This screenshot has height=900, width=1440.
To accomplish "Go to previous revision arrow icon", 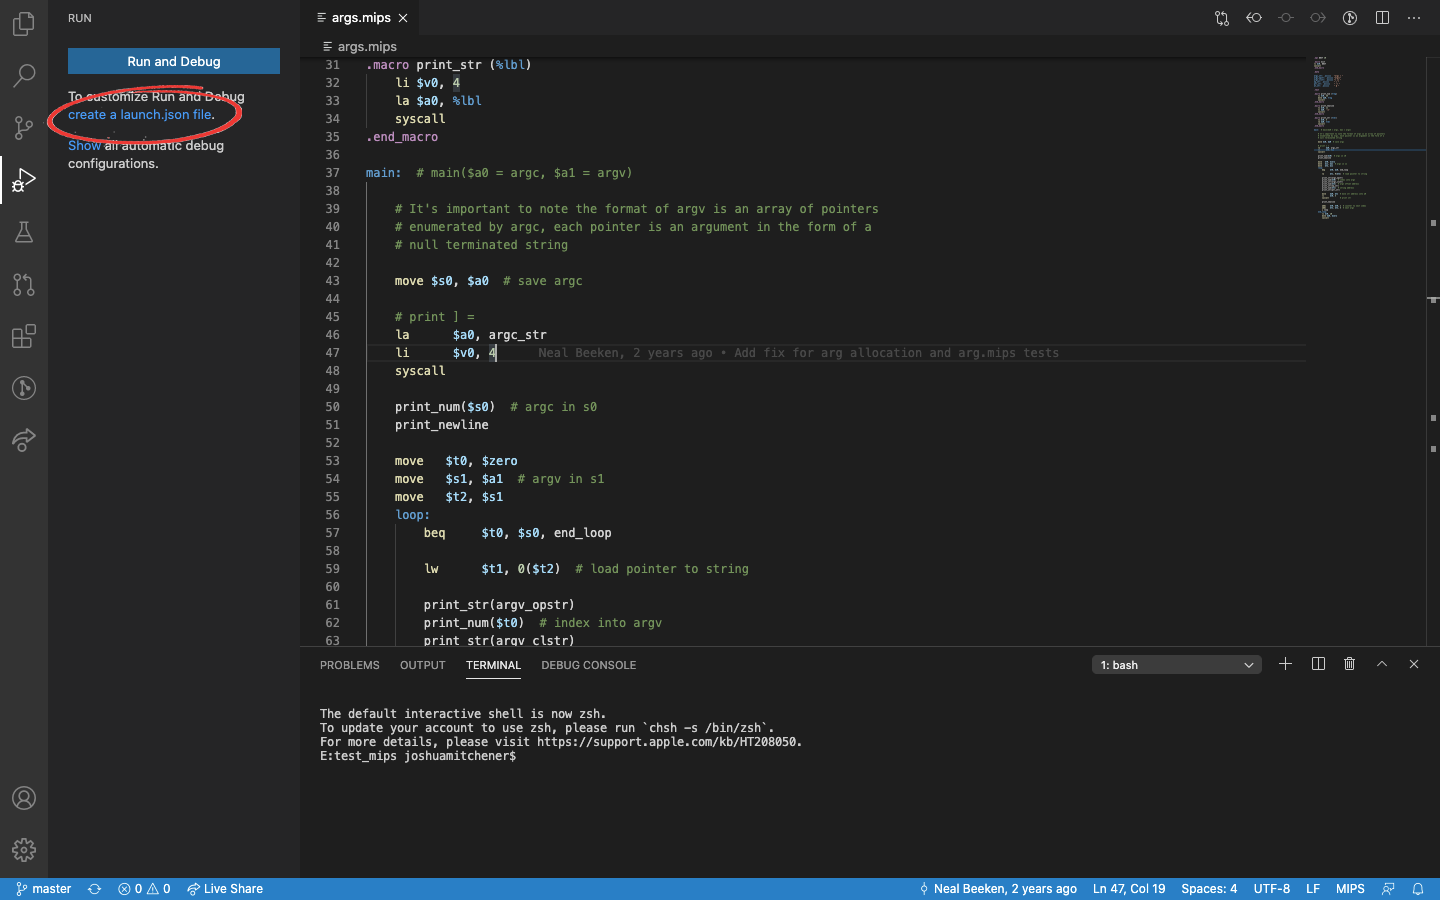I will (x=1254, y=18).
